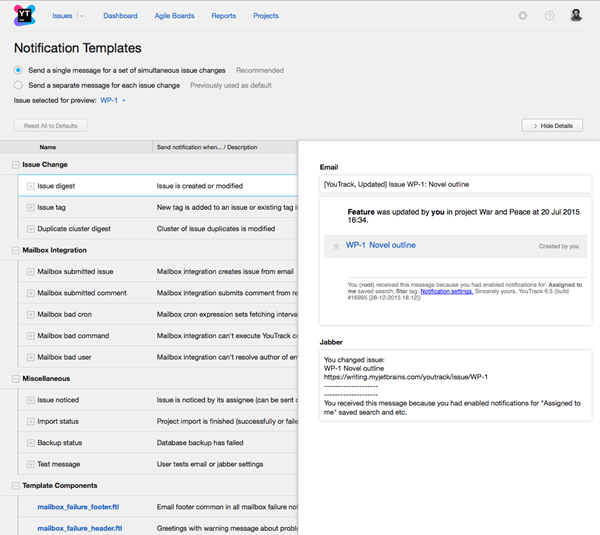Click the email subject text field

tap(455, 184)
